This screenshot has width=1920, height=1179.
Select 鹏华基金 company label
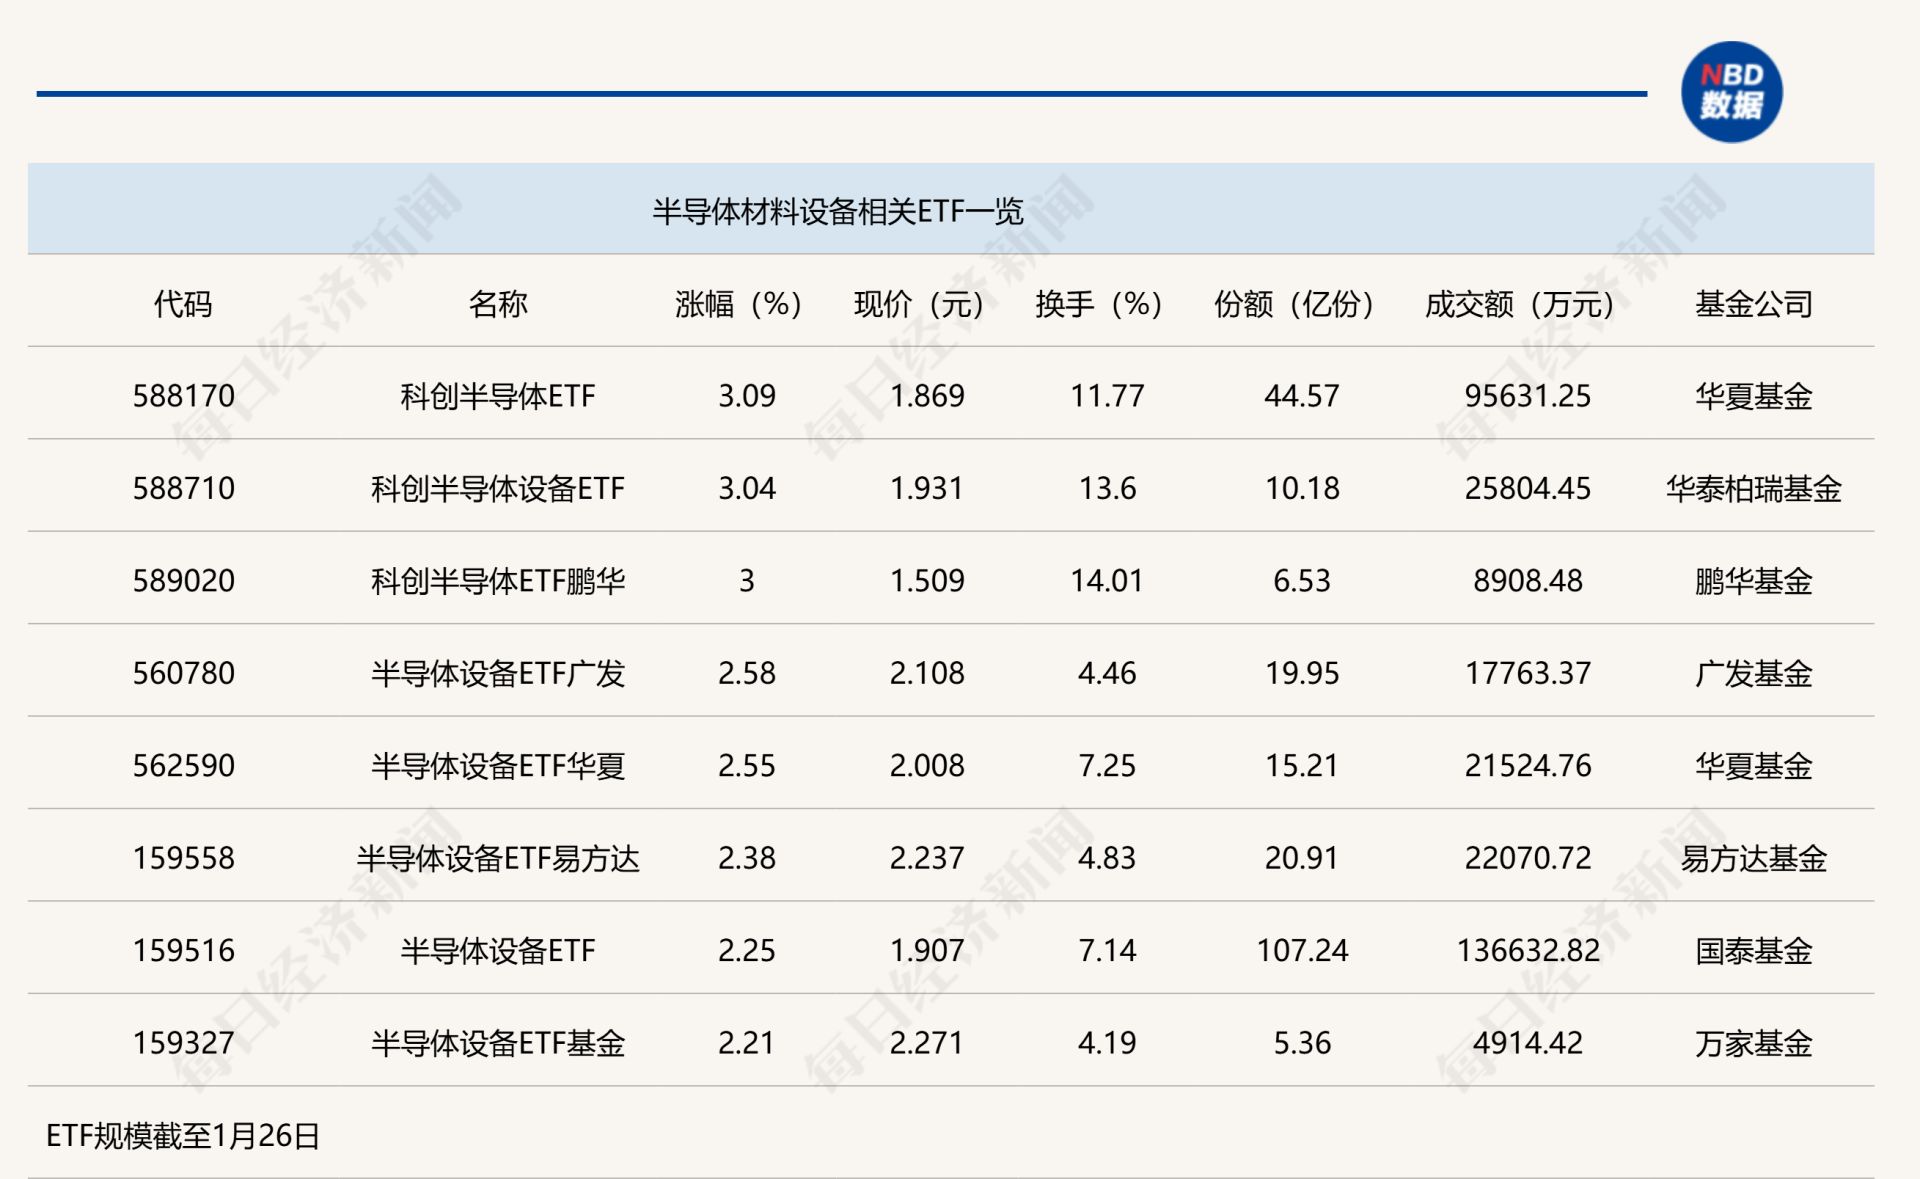click(1756, 580)
